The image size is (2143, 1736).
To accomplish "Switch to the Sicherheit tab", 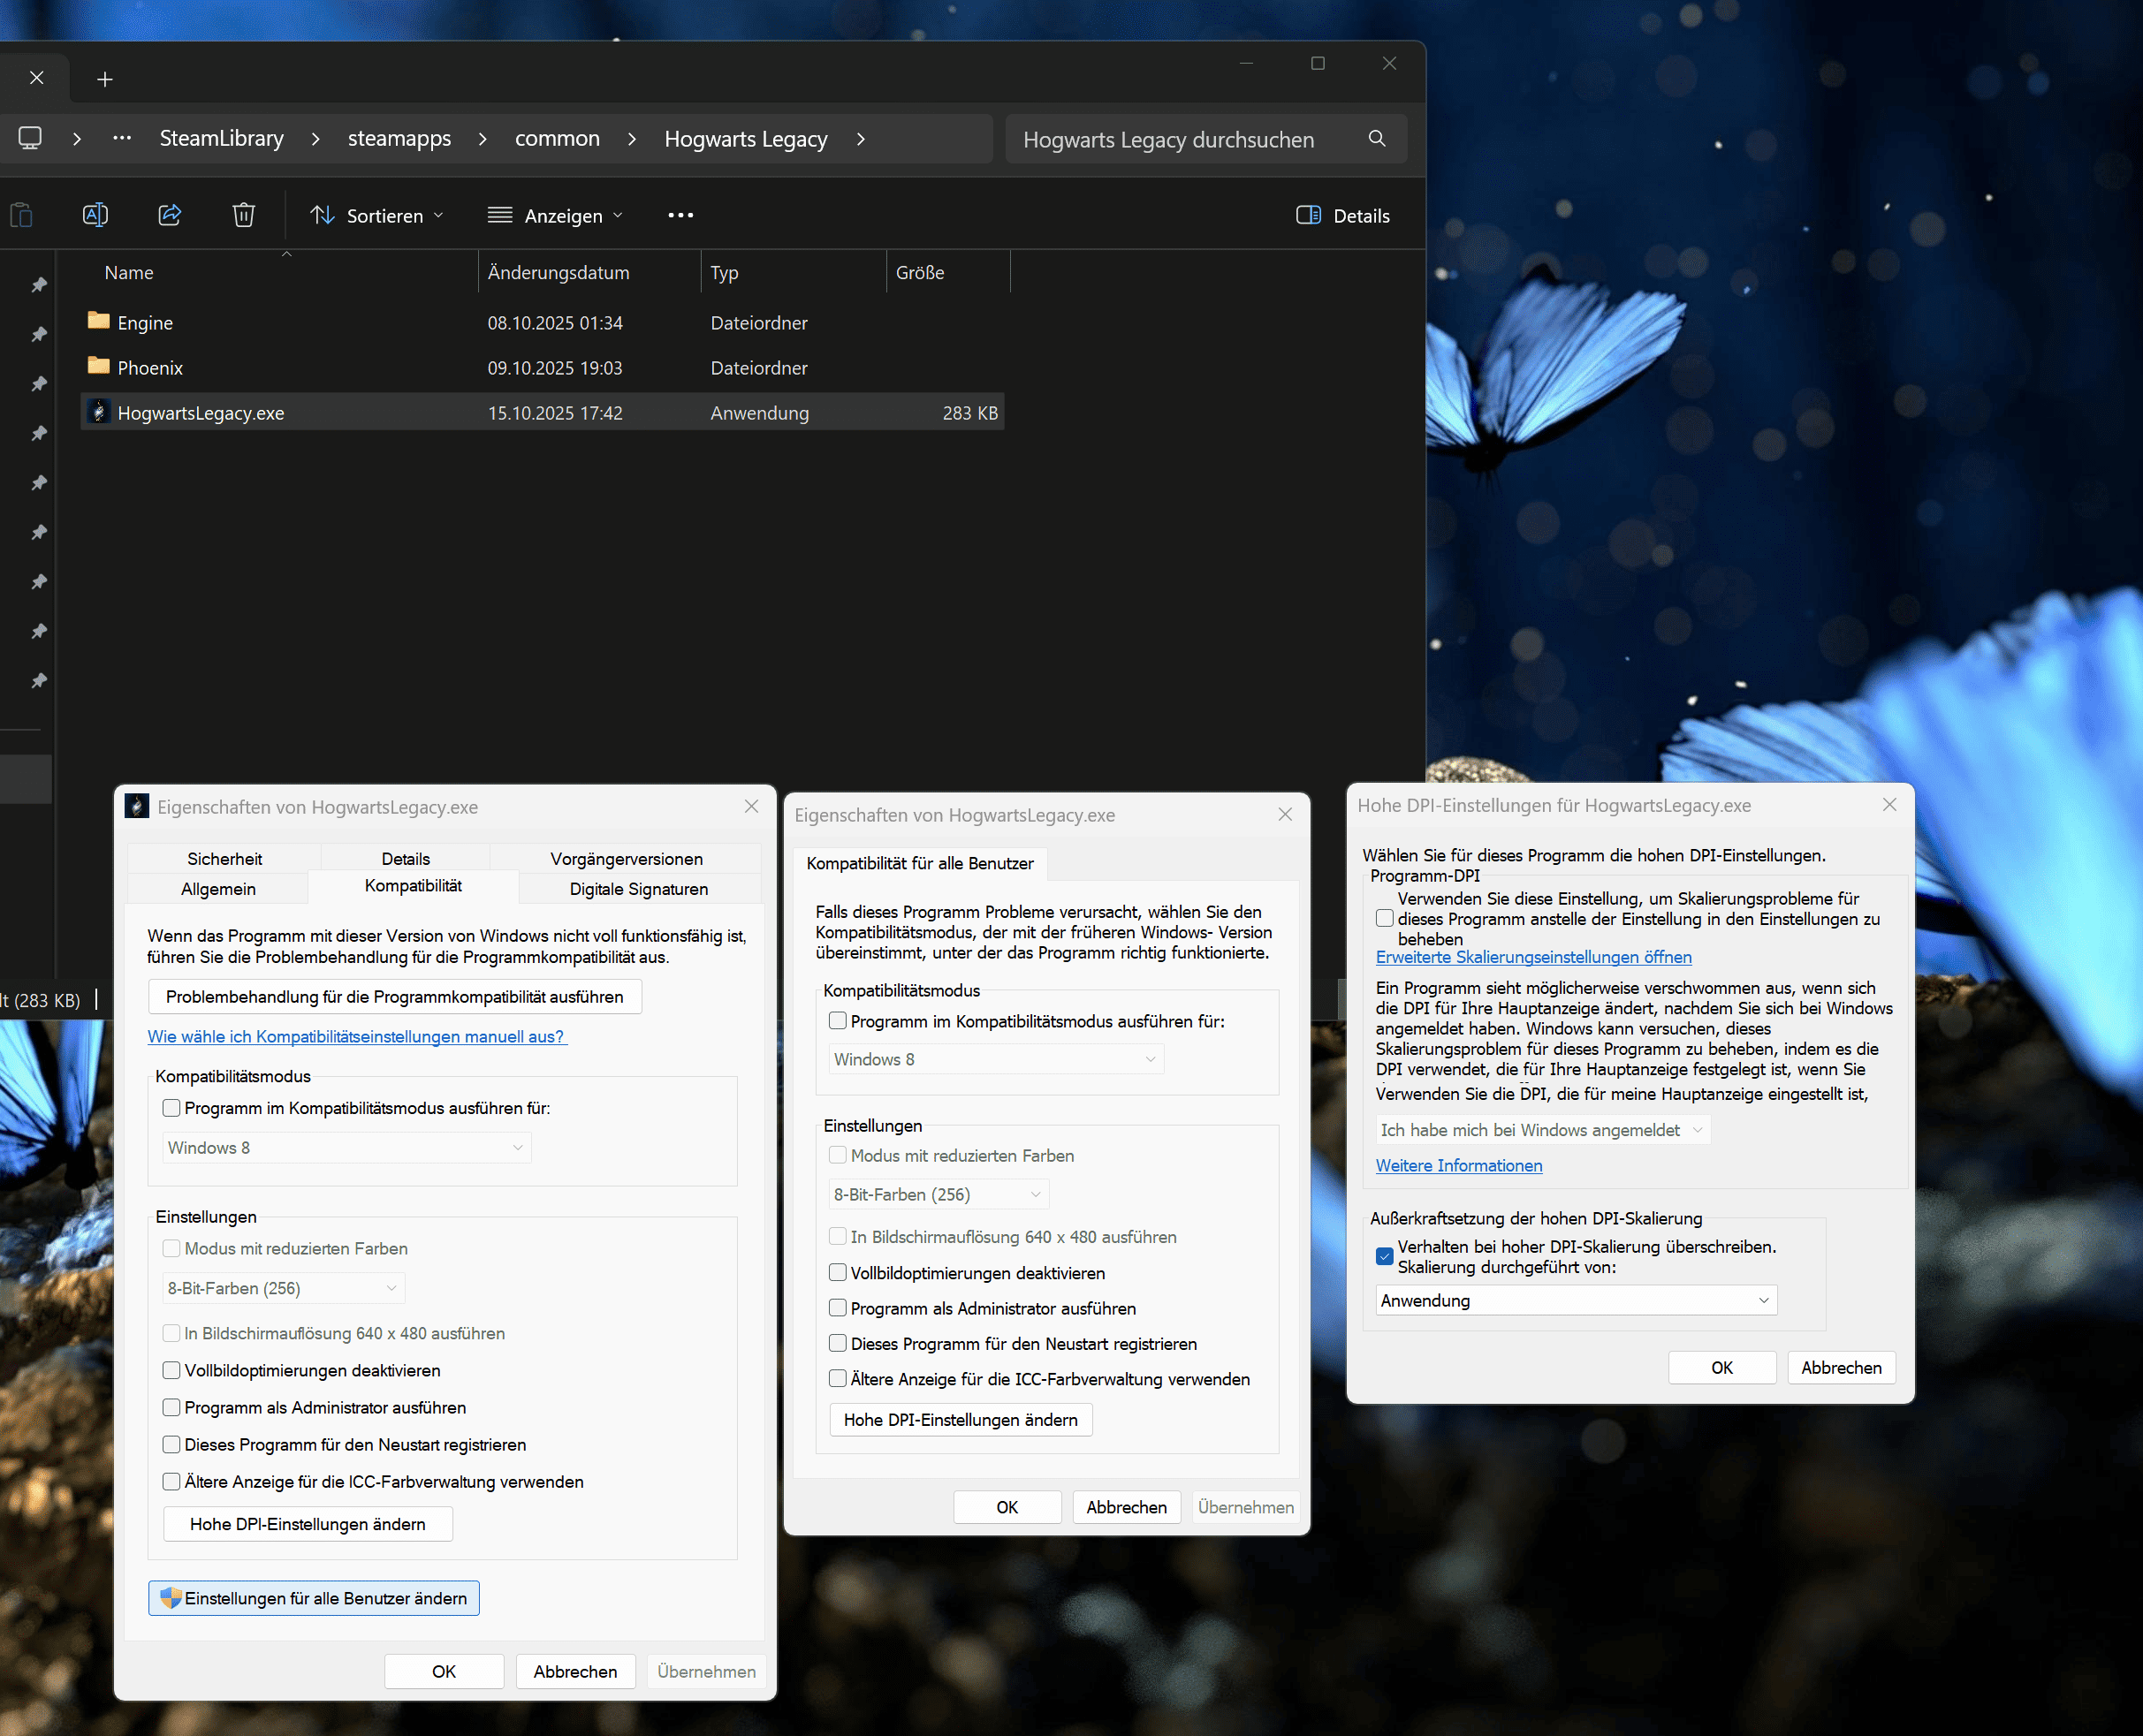I will [x=224, y=858].
